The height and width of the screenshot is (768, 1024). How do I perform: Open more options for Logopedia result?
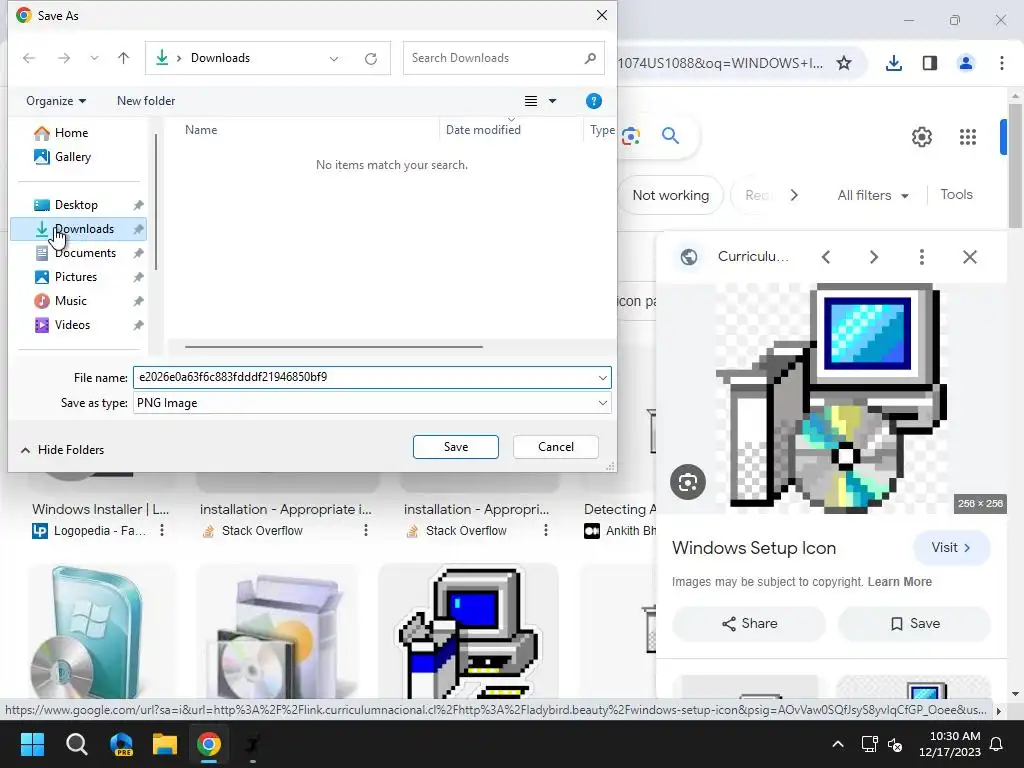pos(162,530)
